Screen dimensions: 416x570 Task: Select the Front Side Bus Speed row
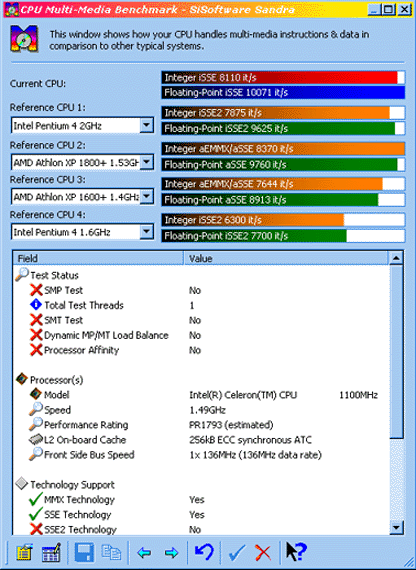pos(202,455)
